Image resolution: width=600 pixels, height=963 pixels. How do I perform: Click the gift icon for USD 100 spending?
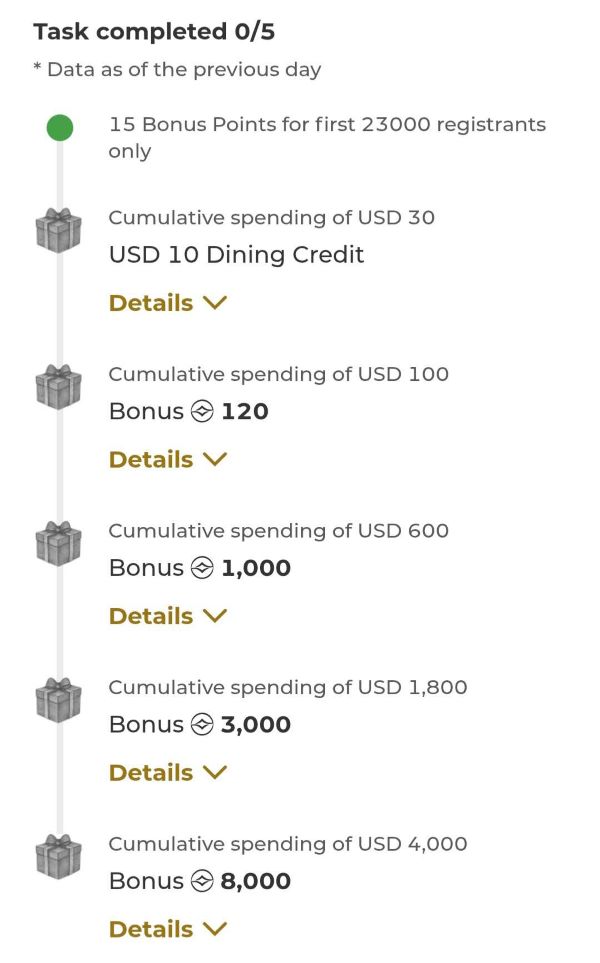[x=59, y=387]
